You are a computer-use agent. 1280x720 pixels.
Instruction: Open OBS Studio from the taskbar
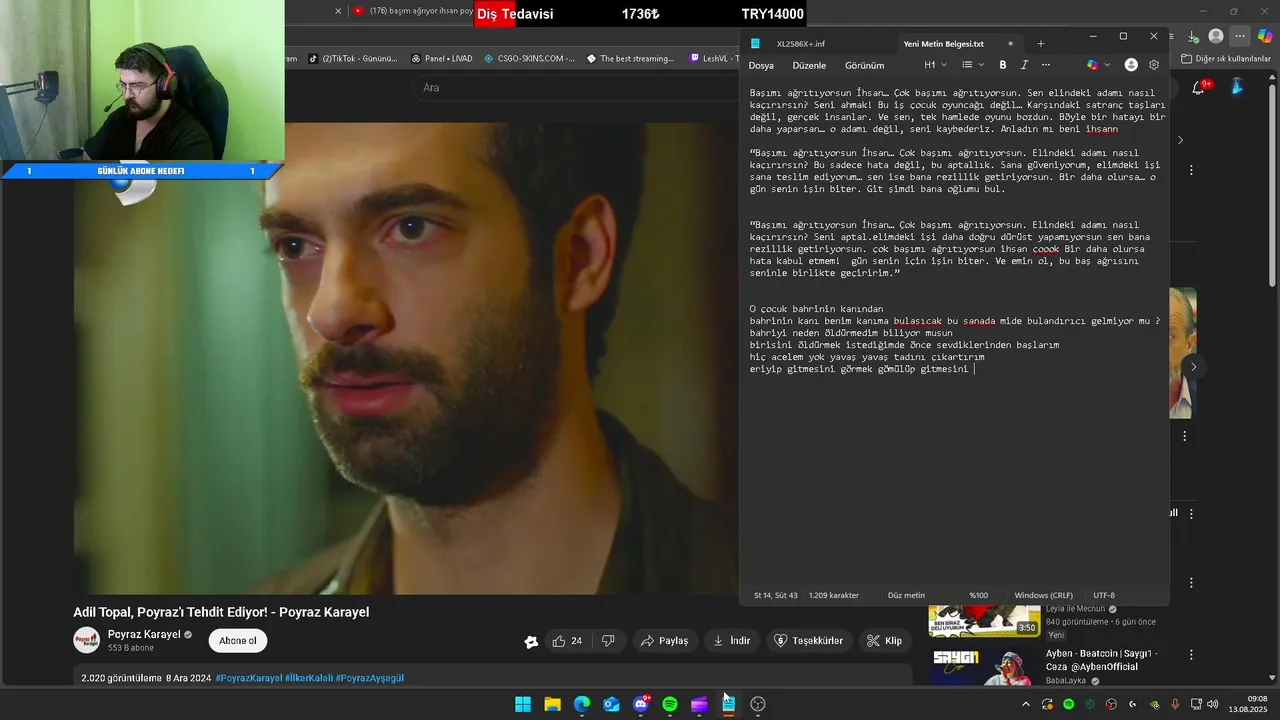point(758,704)
